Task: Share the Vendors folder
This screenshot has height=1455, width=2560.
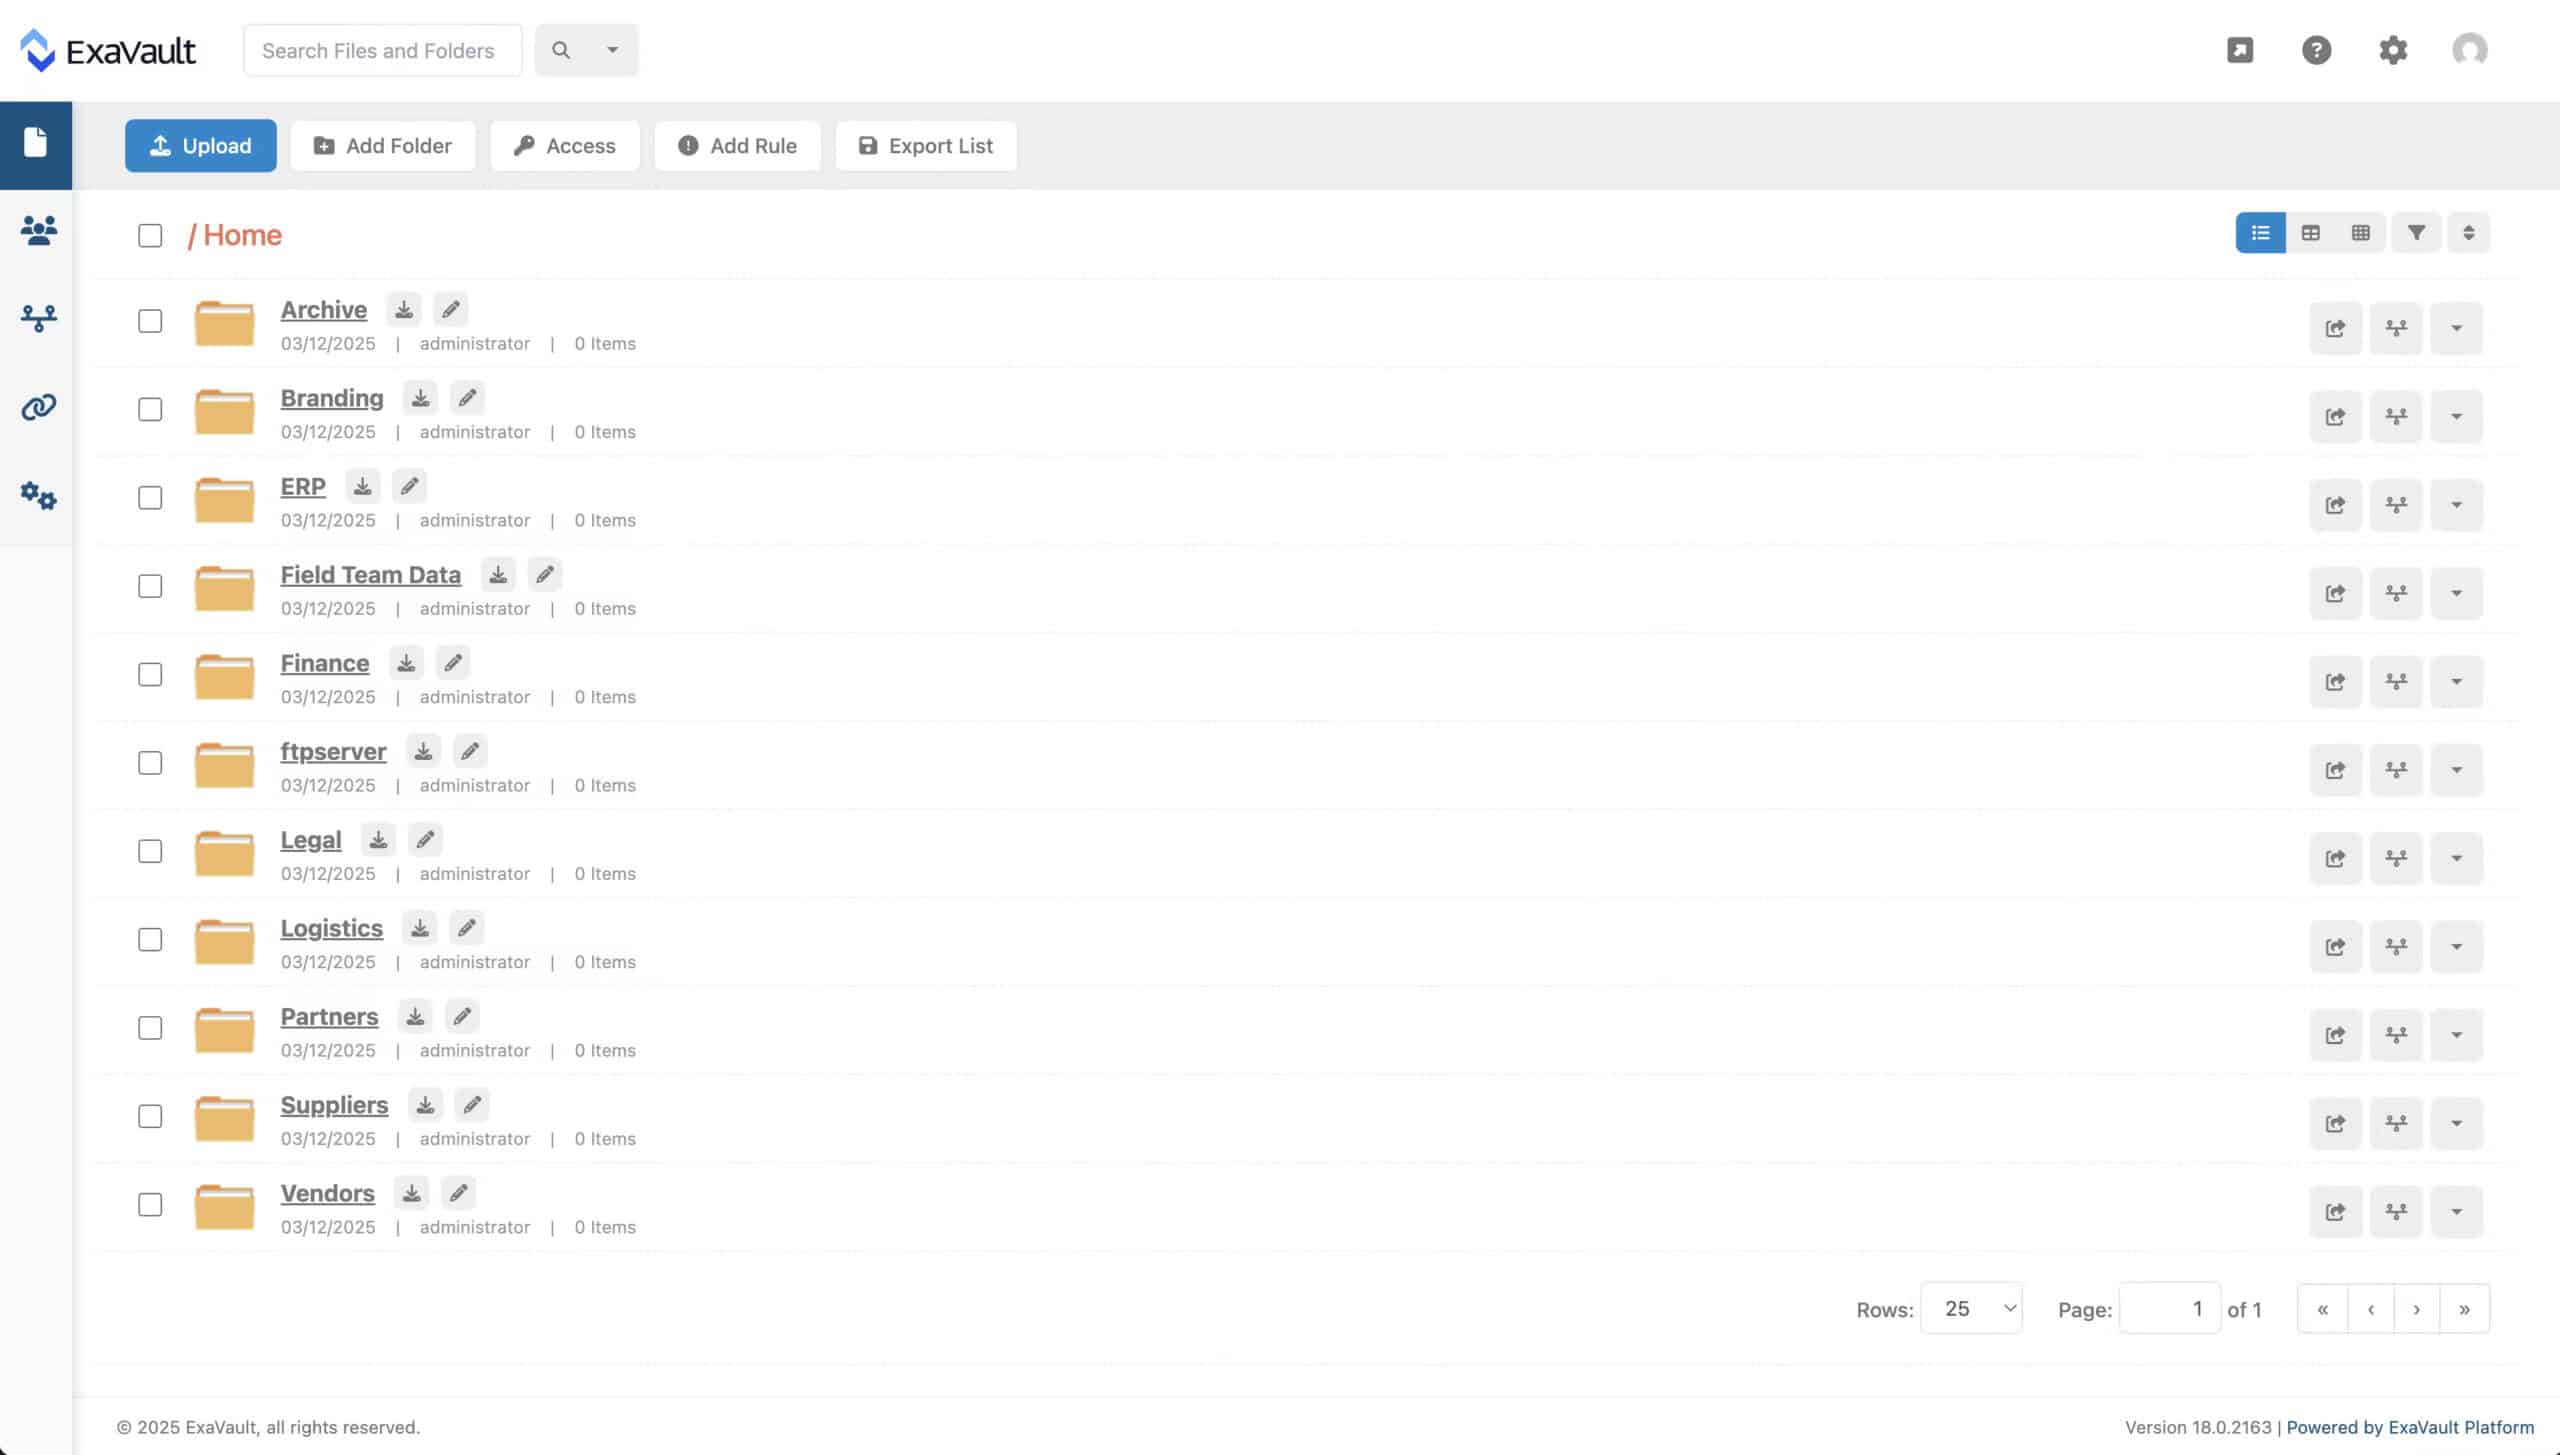Action: click(x=2336, y=1211)
